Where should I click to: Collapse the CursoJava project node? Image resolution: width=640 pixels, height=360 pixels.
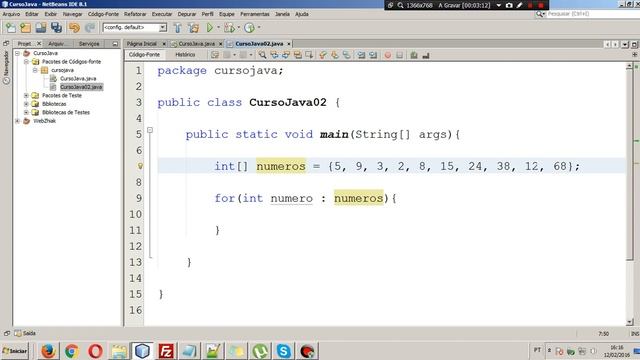coord(18,53)
